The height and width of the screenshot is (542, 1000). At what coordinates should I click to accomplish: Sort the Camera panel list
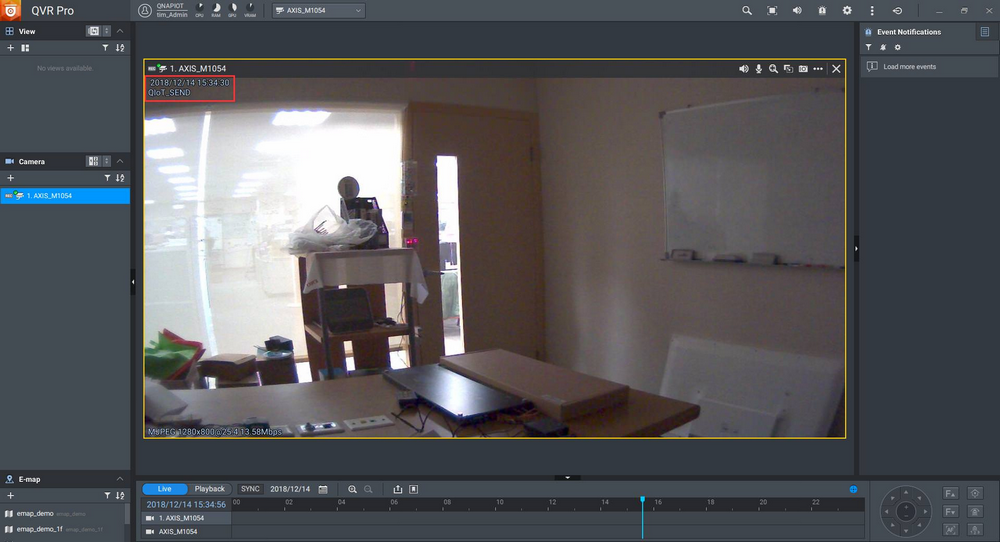(x=120, y=178)
